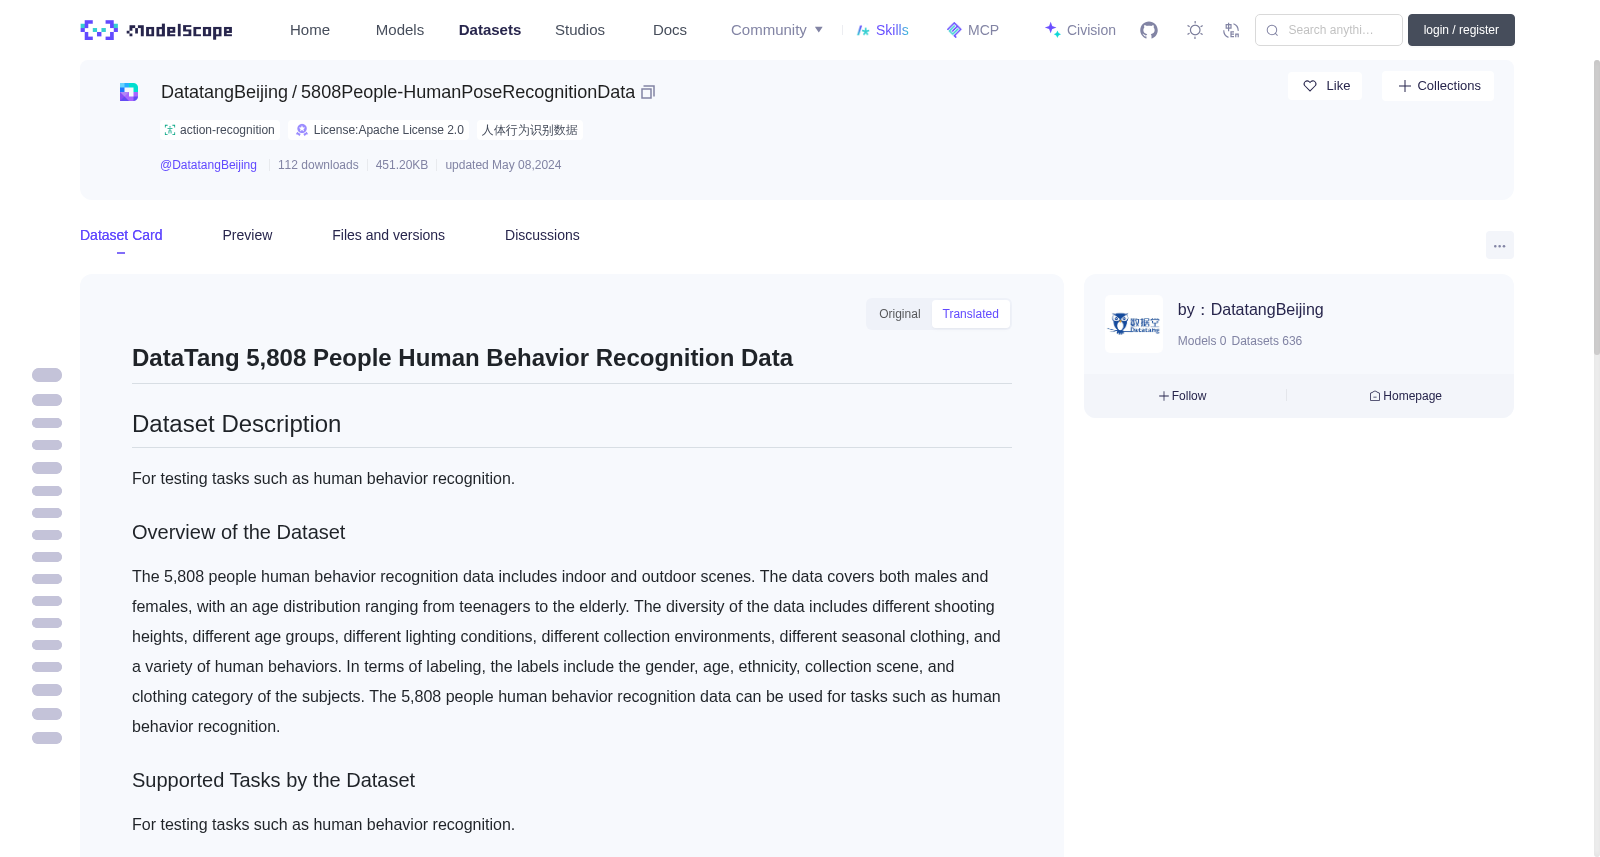Click the "updated May 08,2024" text
The image size is (1600, 857).
click(503, 165)
